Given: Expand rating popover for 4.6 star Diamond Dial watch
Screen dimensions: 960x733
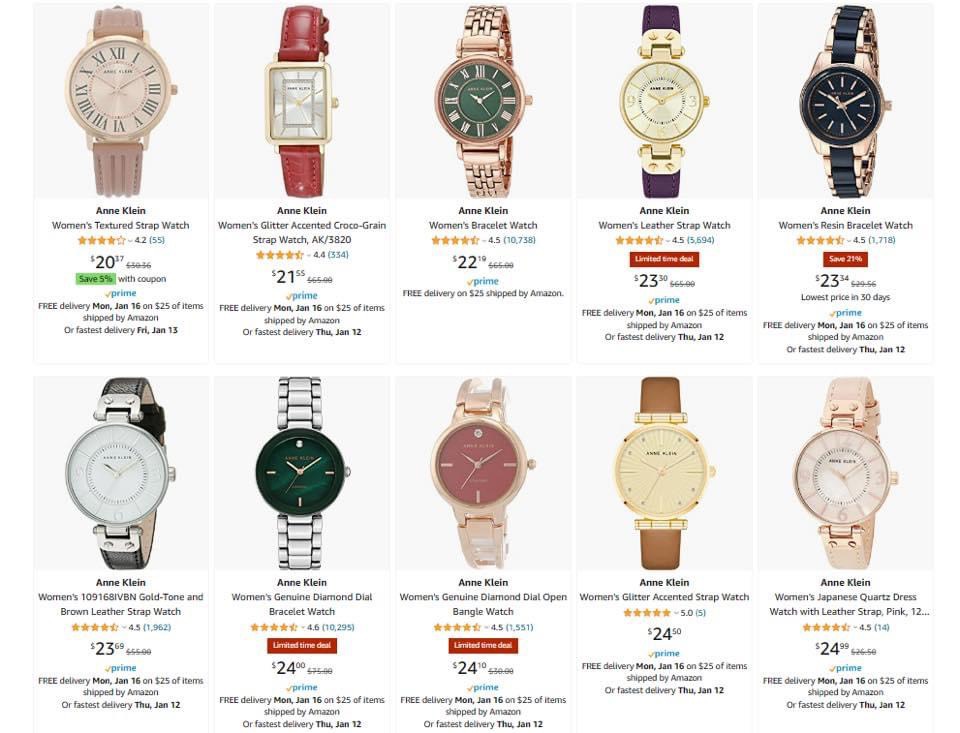Looking at the screenshot, I should (x=302, y=627).
